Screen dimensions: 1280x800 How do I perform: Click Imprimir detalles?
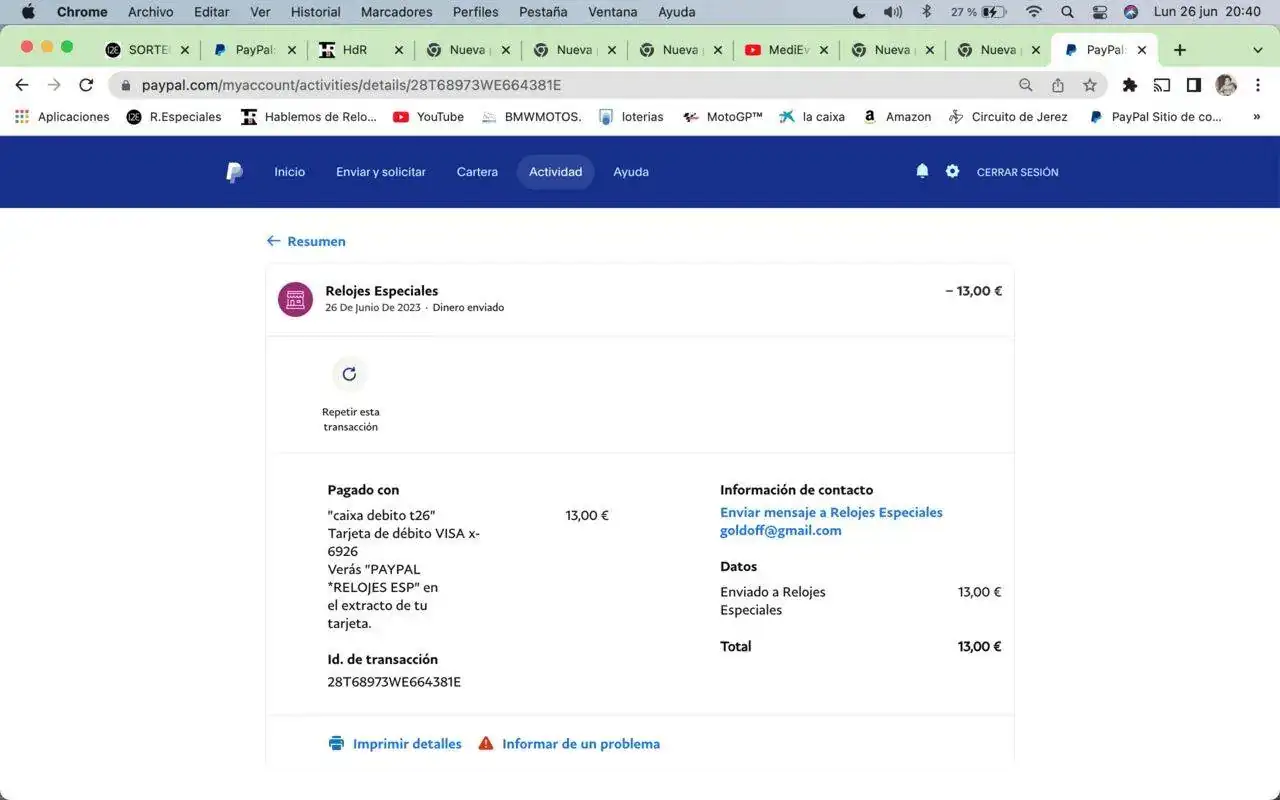(x=407, y=743)
